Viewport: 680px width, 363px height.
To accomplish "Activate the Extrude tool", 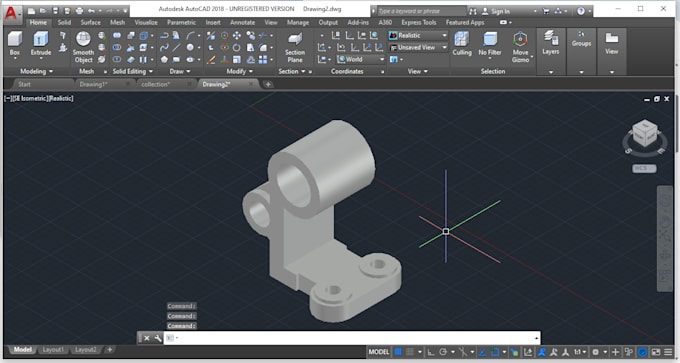I will pos(41,43).
